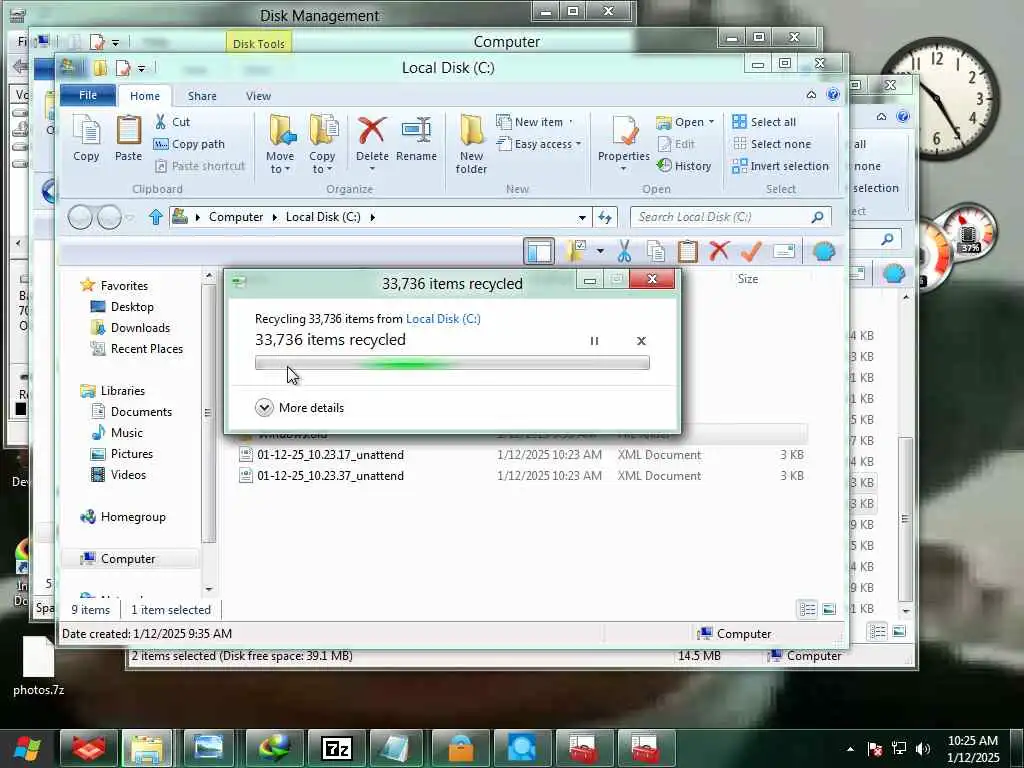Open Pictures library
Image resolution: width=1024 pixels, height=768 pixels.
coord(131,453)
